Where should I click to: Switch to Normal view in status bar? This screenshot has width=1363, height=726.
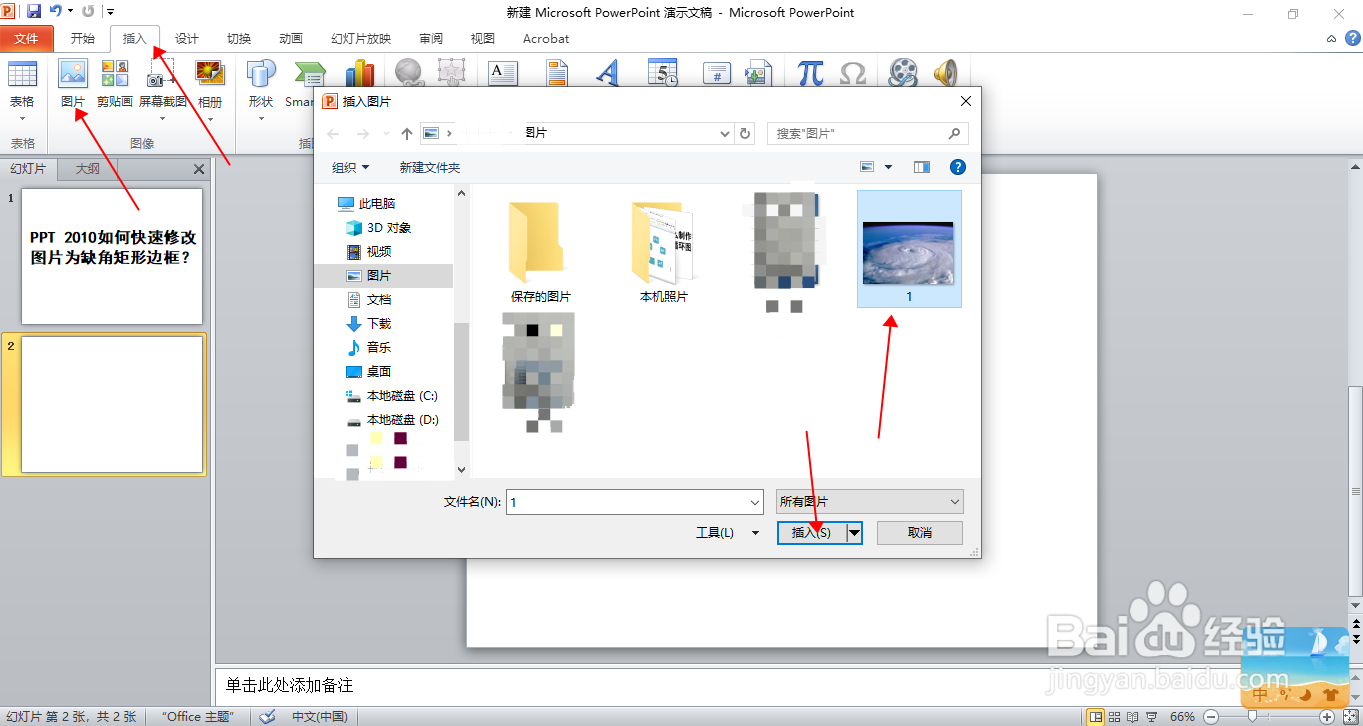1096,717
